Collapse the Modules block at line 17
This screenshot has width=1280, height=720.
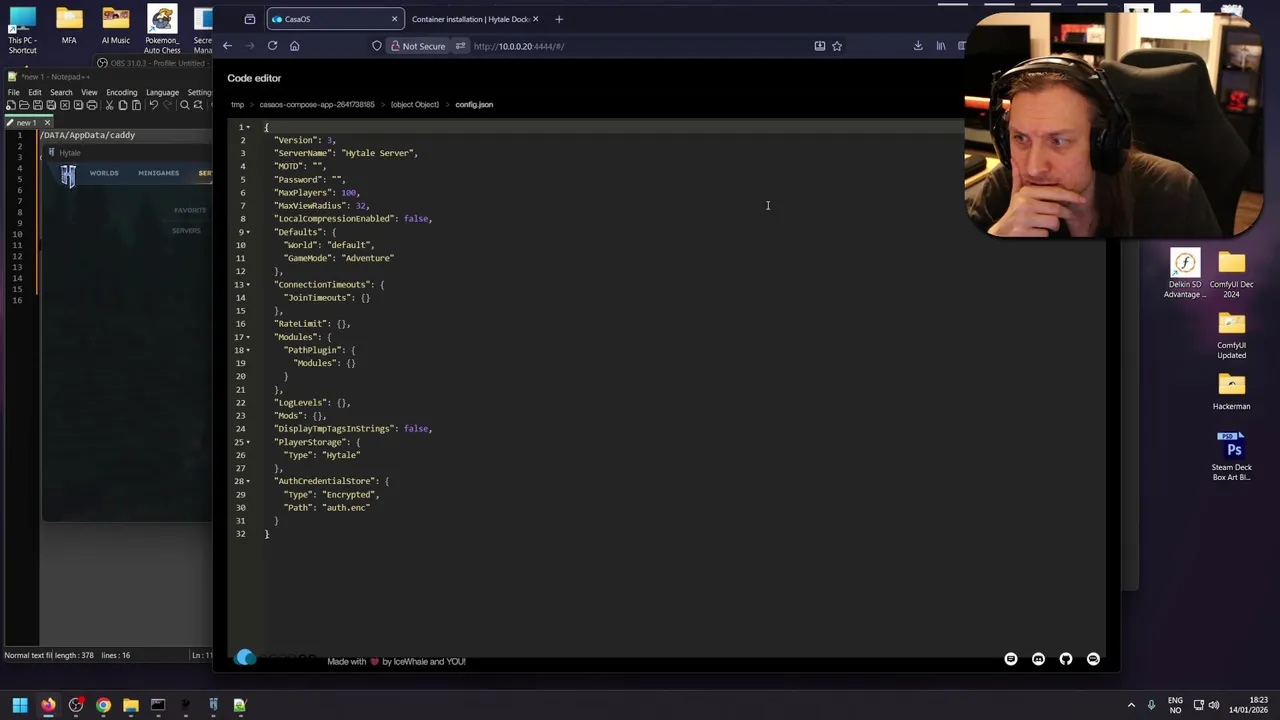click(x=248, y=337)
